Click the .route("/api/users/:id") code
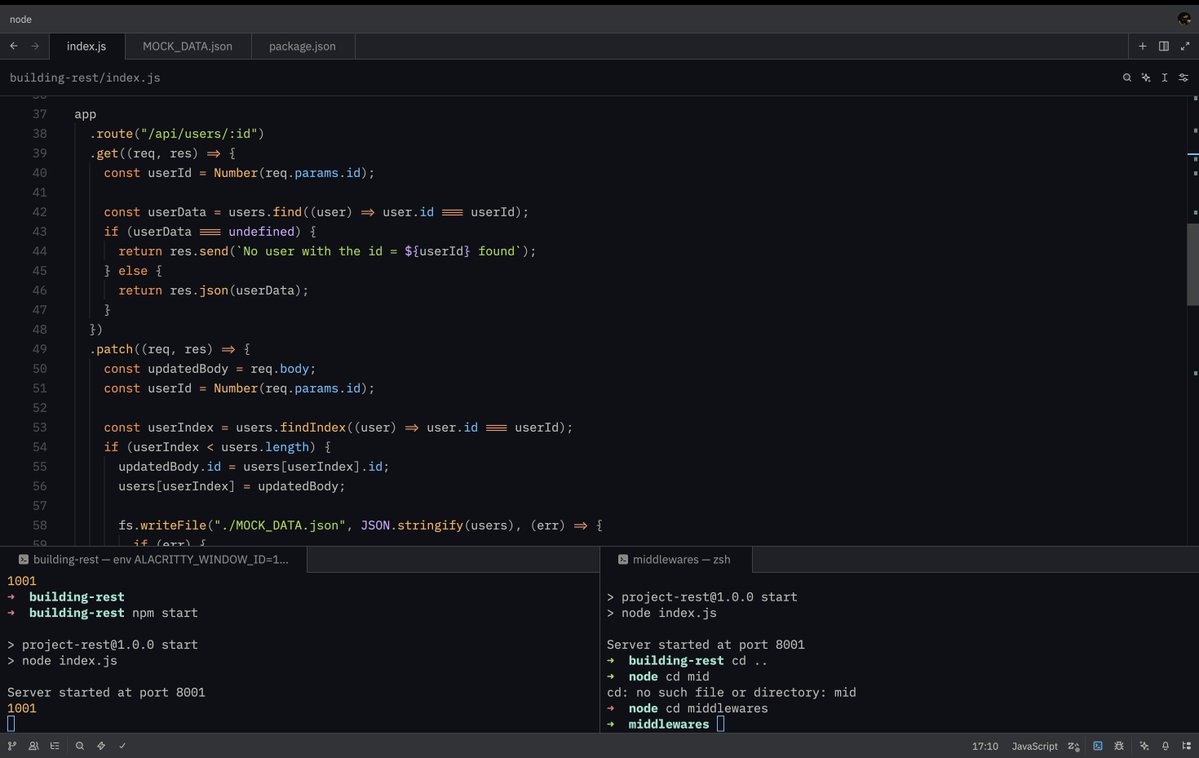The image size is (1199, 758). [177, 134]
